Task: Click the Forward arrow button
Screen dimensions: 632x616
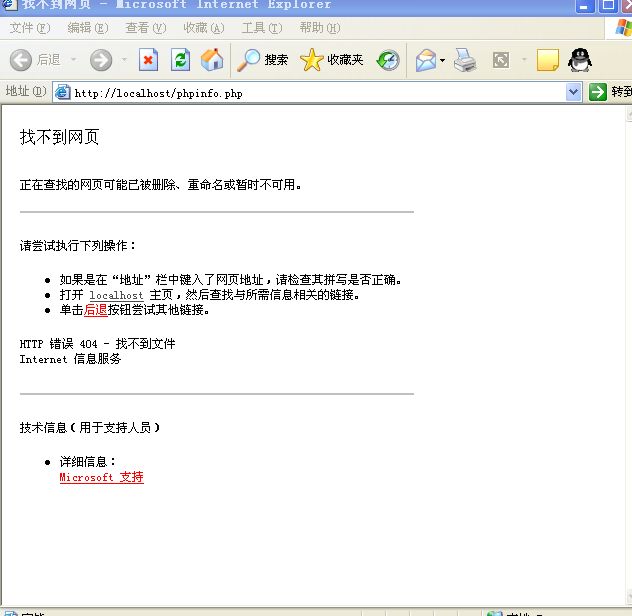Action: 101,60
